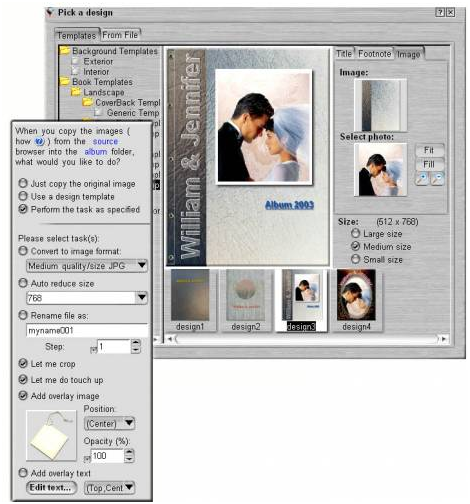Click the overlay image tag thumbnail
Image resolution: width=470 pixels, height=504 pixels.
(51, 436)
